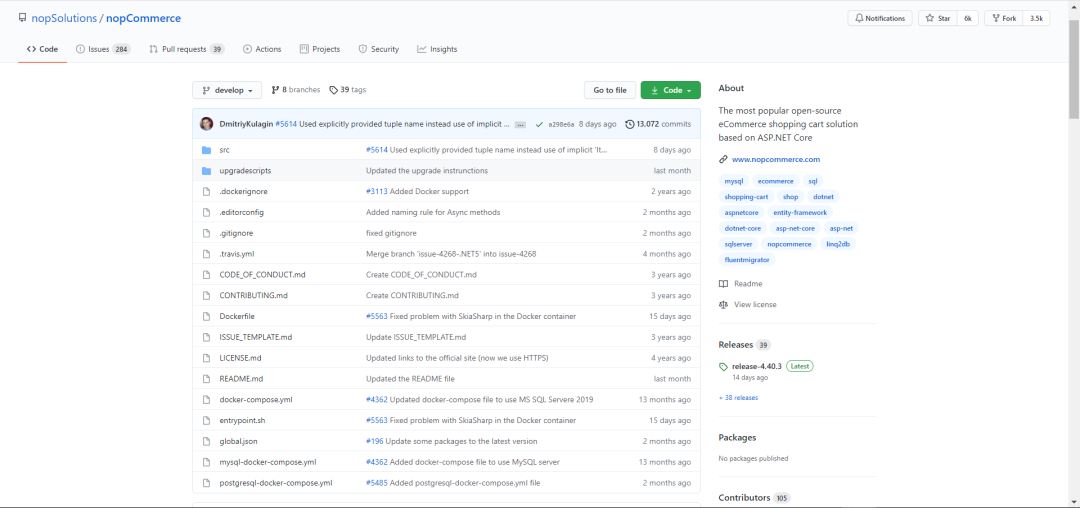Click the file icon for .gitignore
The image size is (1080, 508).
pos(206,233)
